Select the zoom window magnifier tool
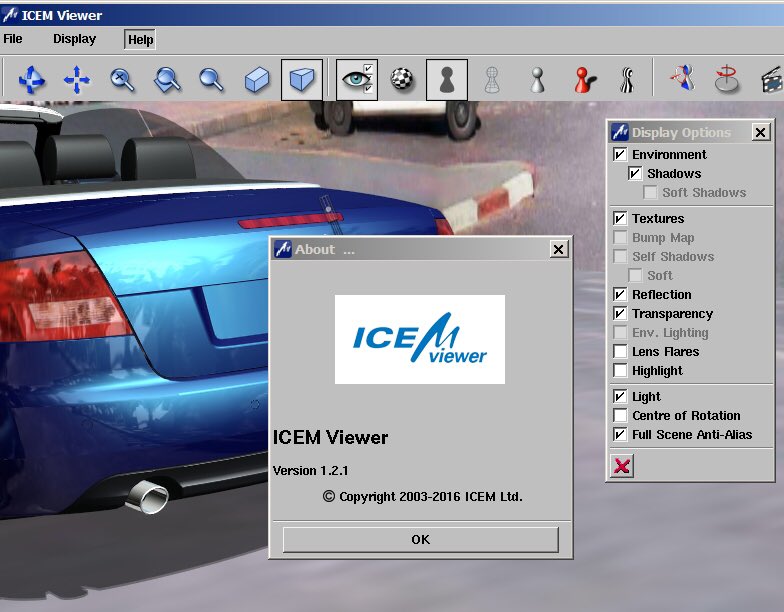784x612 pixels. pyautogui.click(x=167, y=80)
